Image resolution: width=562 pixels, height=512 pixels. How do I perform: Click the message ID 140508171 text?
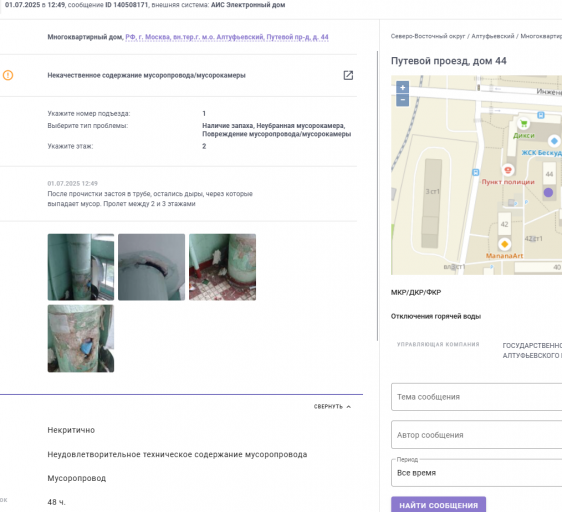pos(127,5)
